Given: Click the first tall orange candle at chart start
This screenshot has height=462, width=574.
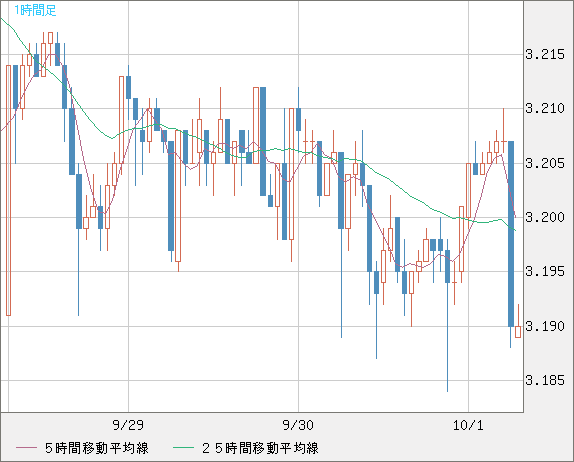Looking at the screenshot, I should pyautogui.click(x=8, y=190).
